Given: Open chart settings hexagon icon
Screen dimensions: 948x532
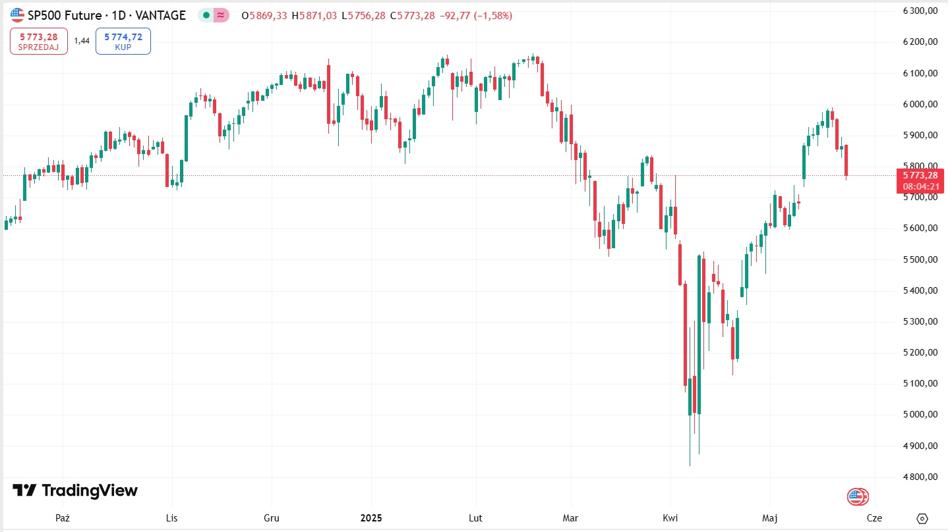Looking at the screenshot, I should coord(921,518).
